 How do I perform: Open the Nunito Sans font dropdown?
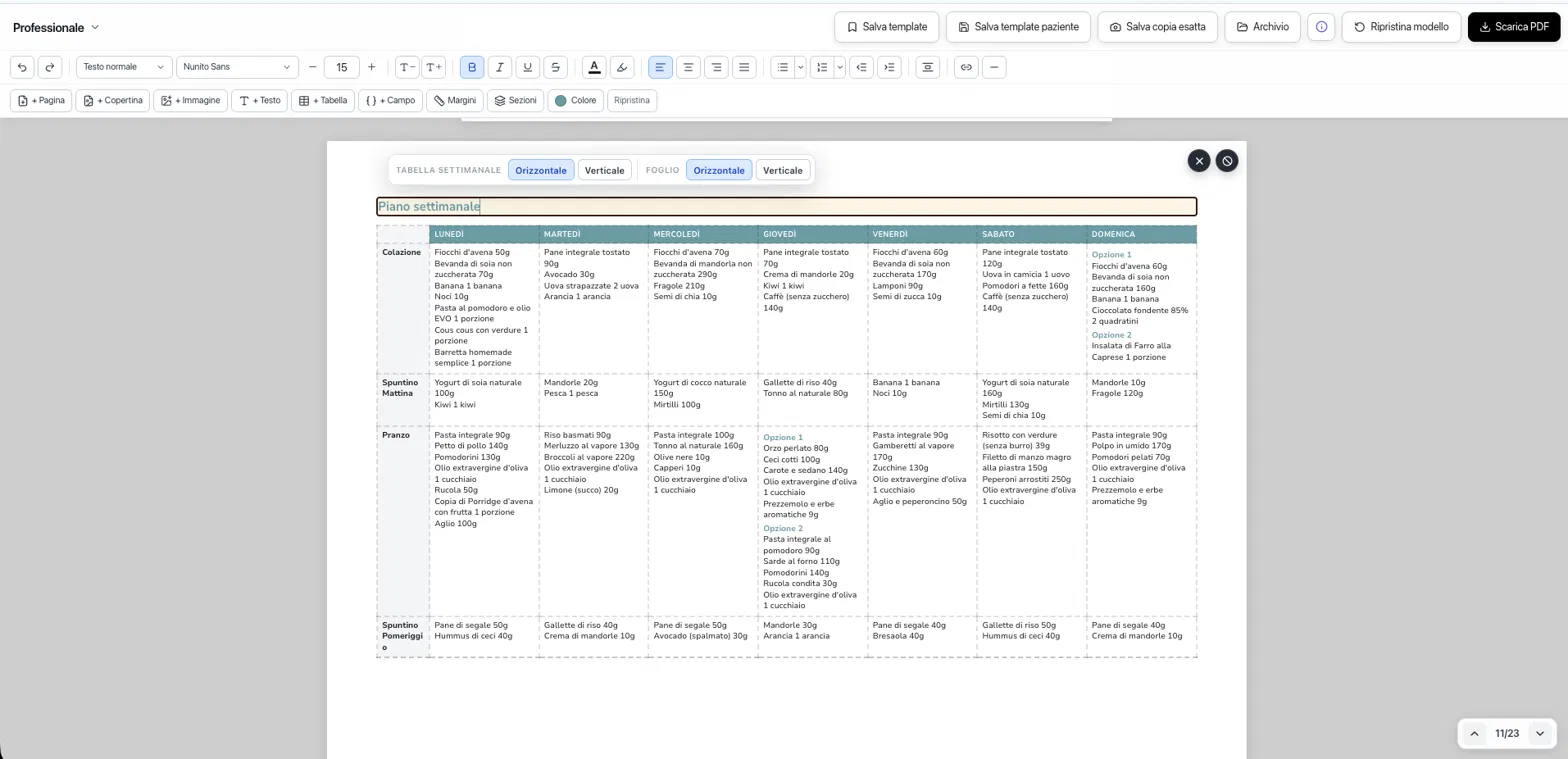(x=237, y=67)
